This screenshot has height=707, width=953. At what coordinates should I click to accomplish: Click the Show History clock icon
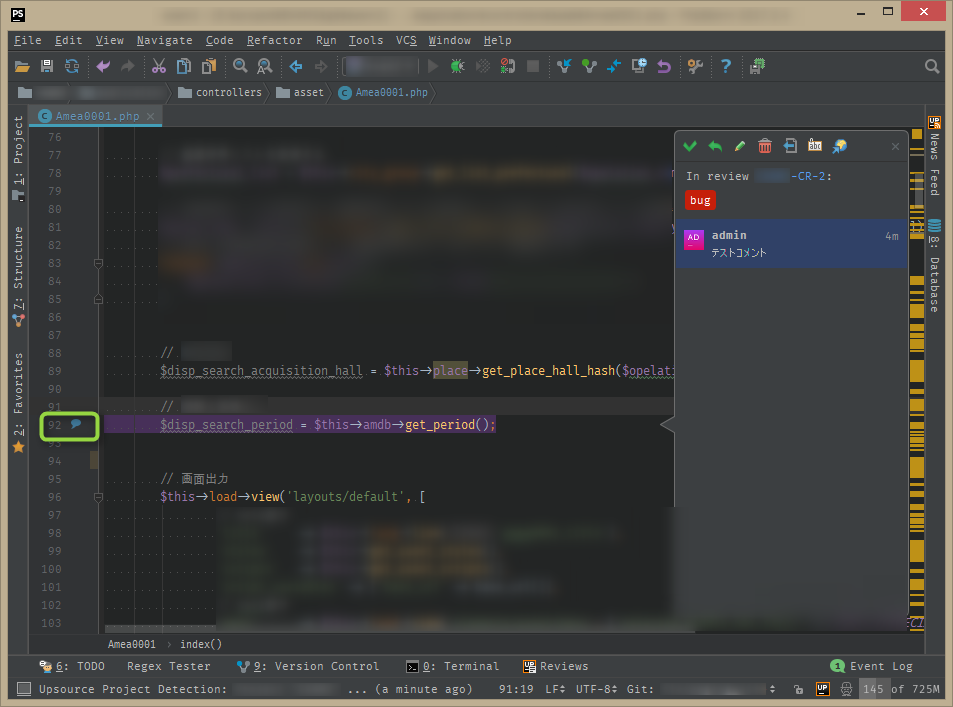pos(639,66)
